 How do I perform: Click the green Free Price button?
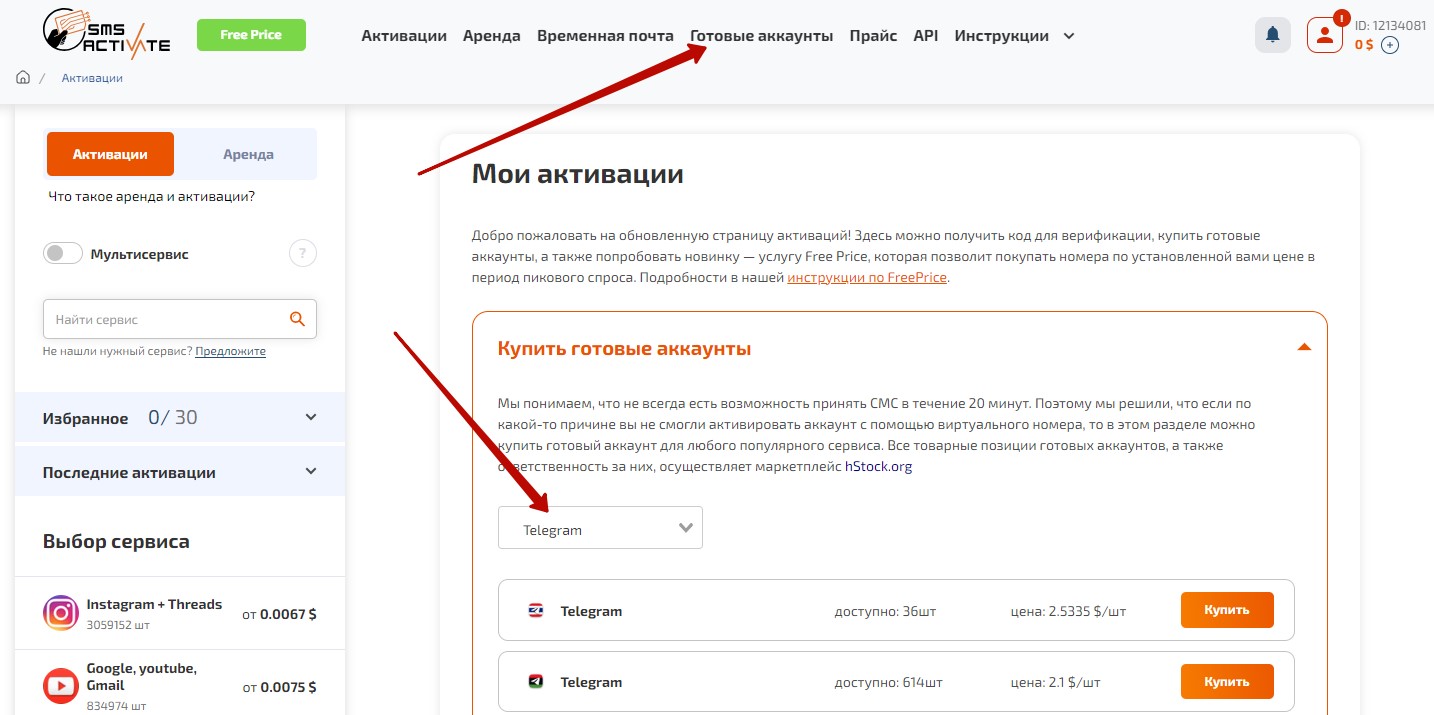[x=251, y=35]
